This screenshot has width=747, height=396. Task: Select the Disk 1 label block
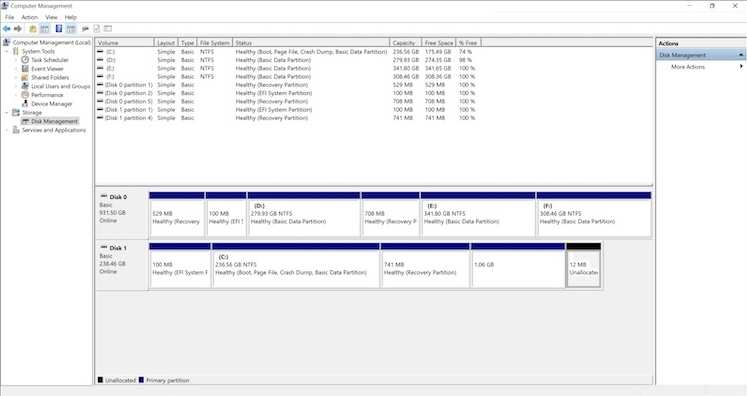[122, 265]
